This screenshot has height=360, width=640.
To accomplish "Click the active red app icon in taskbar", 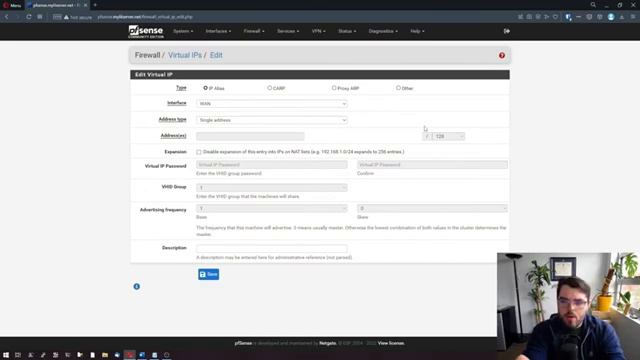I will pos(130,355).
